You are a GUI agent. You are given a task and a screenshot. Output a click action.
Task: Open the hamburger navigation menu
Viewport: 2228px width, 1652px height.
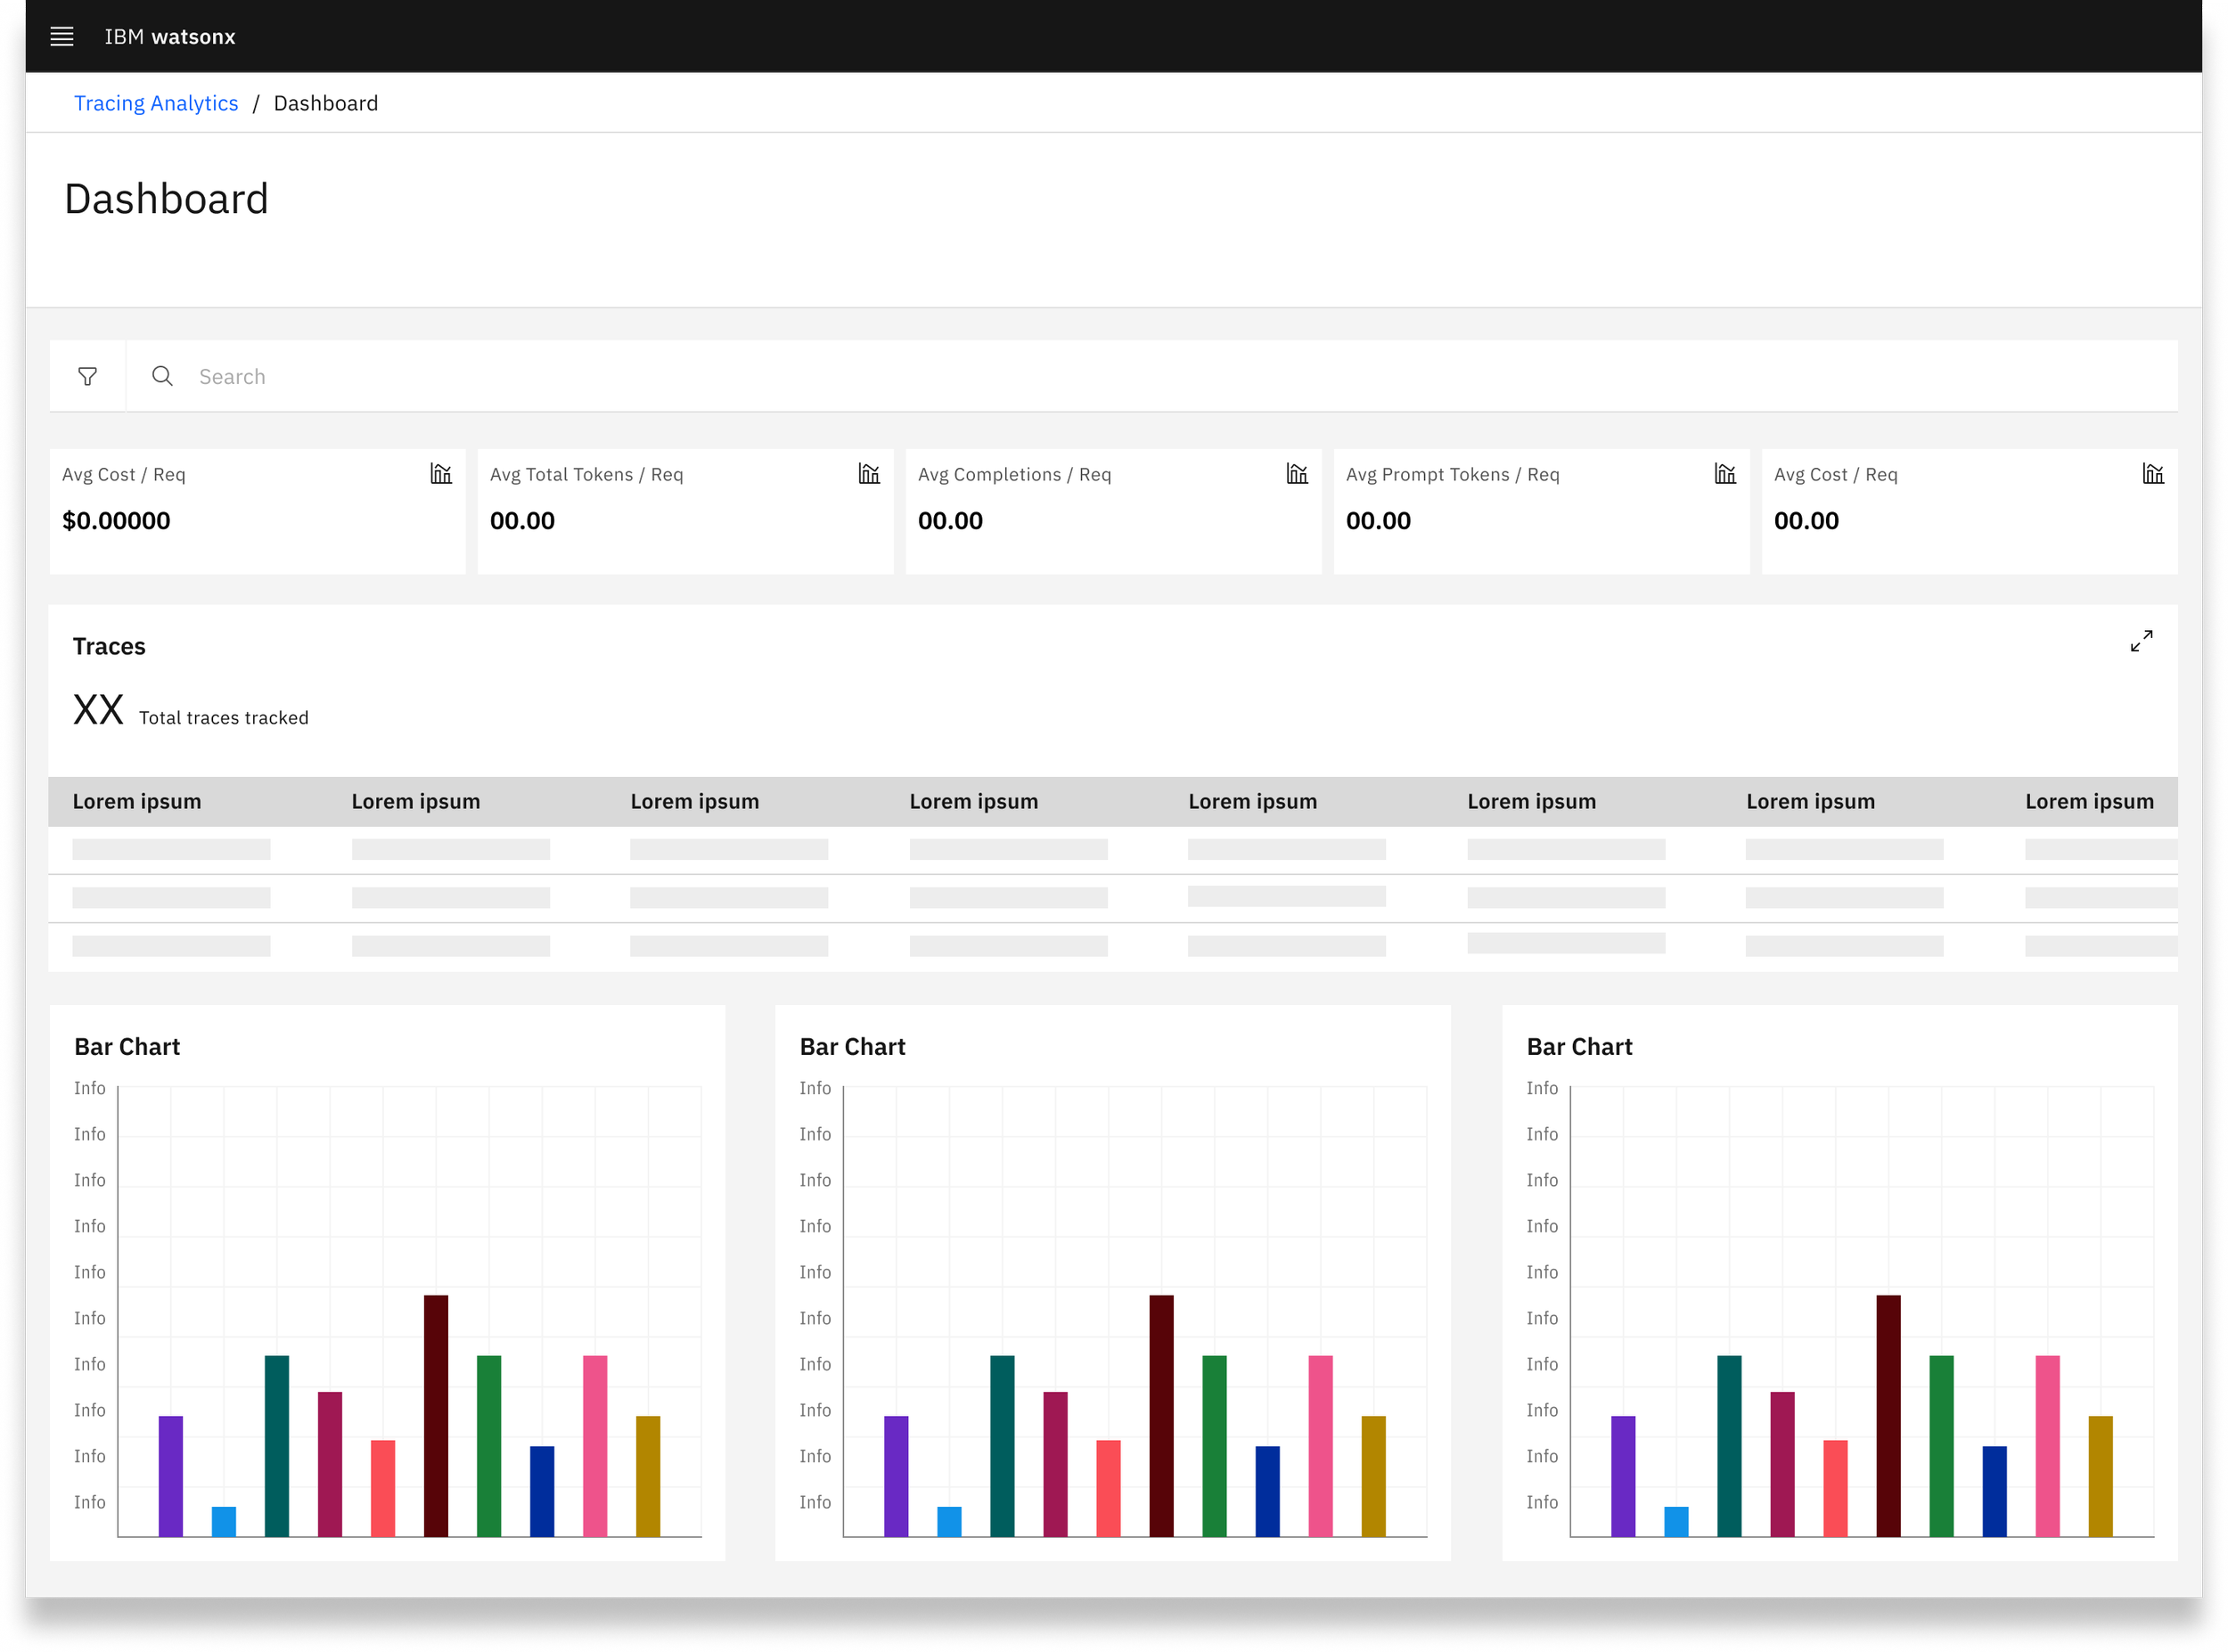pos(62,37)
